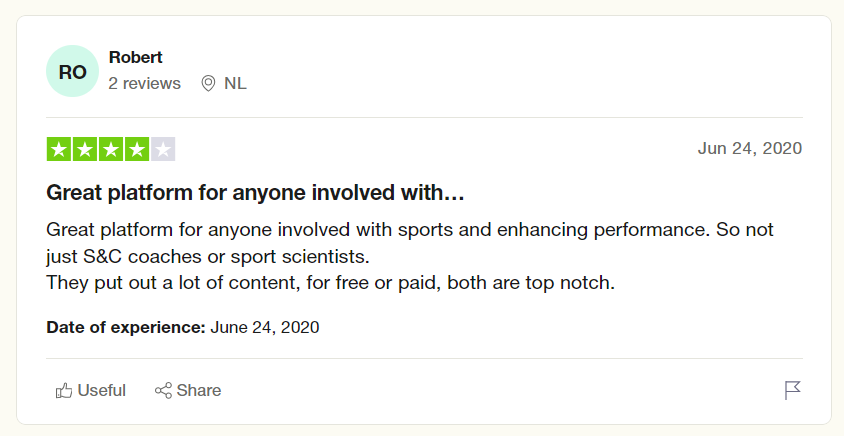The image size is (844, 436).
Task: Click the second green star rating
Action: pos(85,149)
